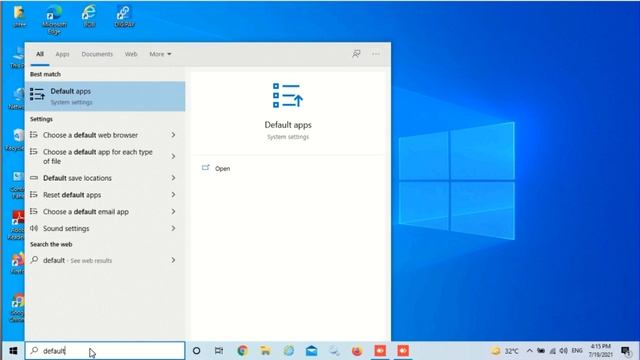
Task: Expand arrow for Choose a default web browser
Action: click(x=173, y=135)
